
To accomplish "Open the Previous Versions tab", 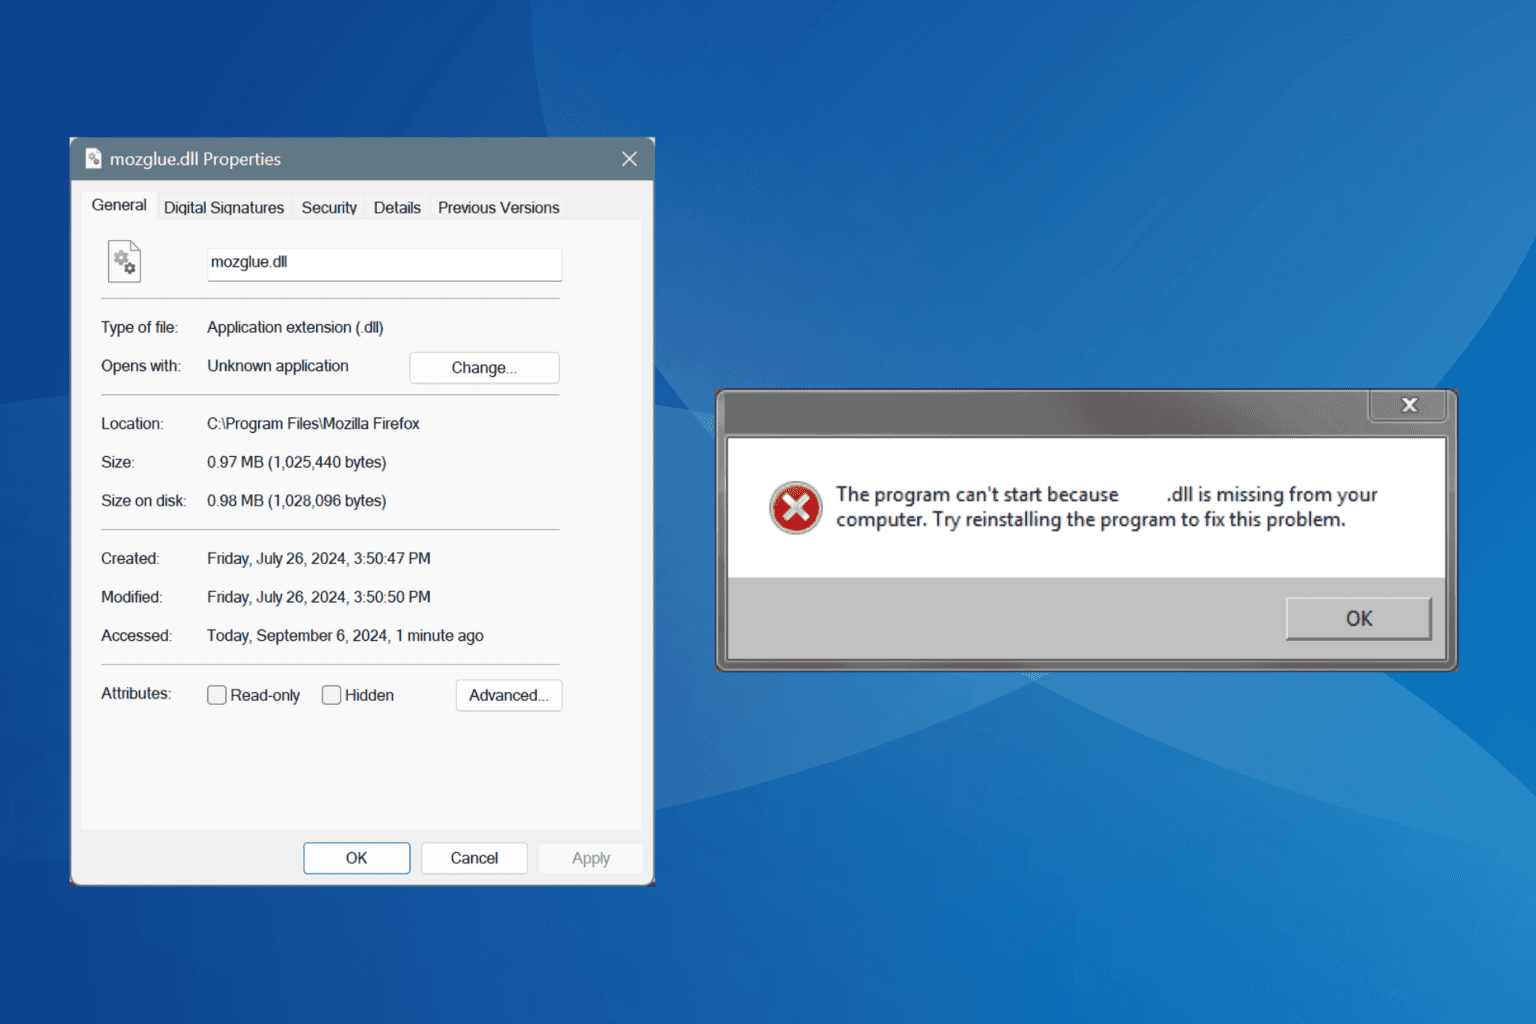I will tap(498, 208).
